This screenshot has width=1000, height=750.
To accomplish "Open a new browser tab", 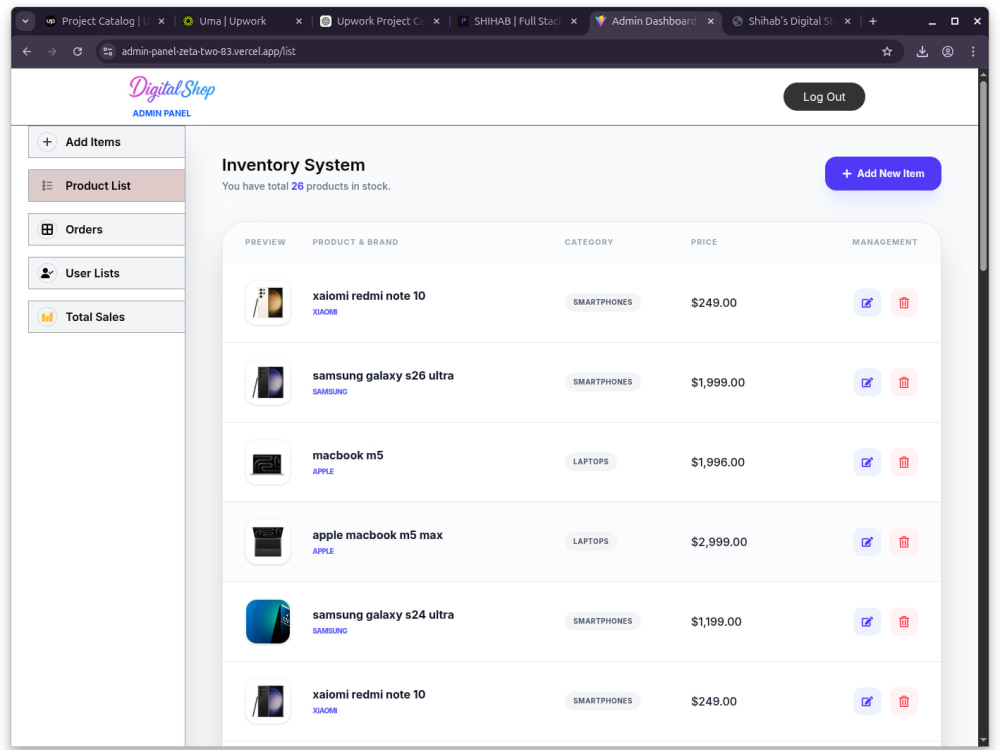I will click(x=872, y=21).
